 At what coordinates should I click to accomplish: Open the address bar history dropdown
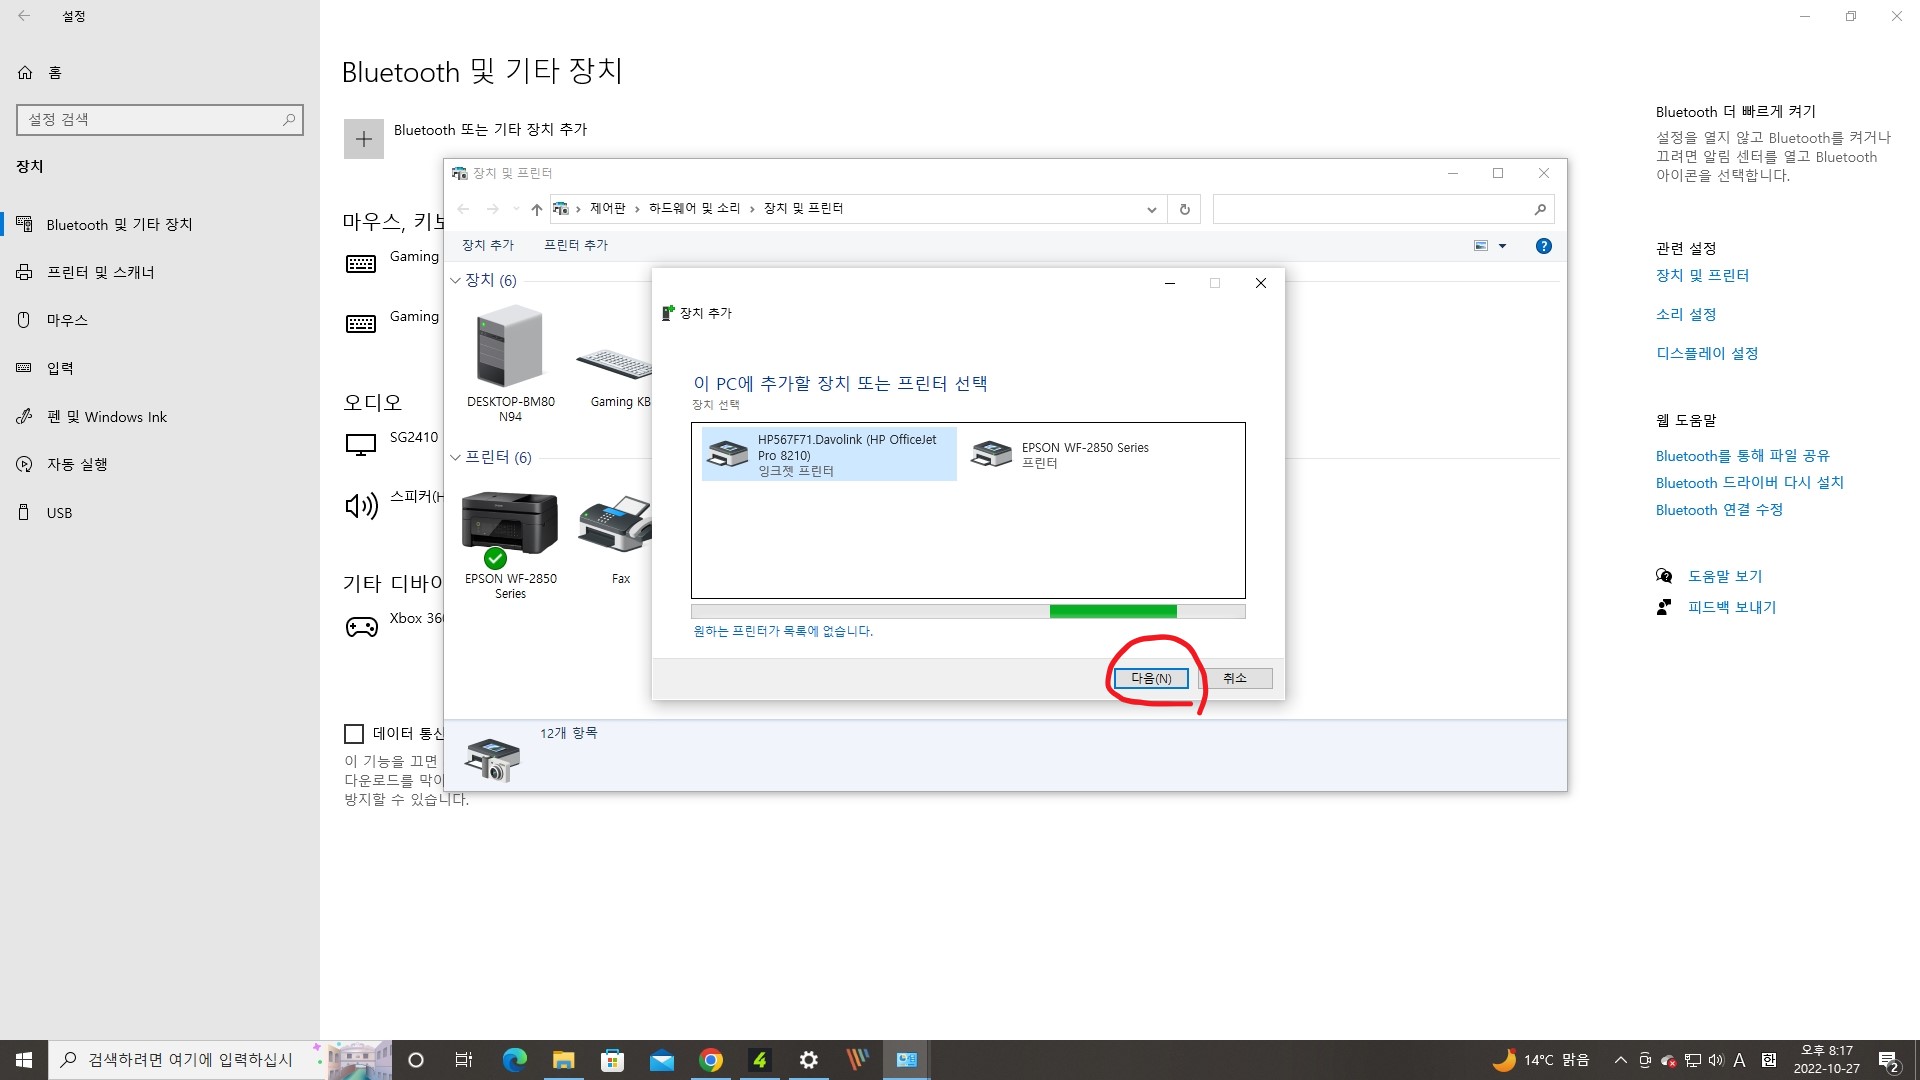point(1151,209)
